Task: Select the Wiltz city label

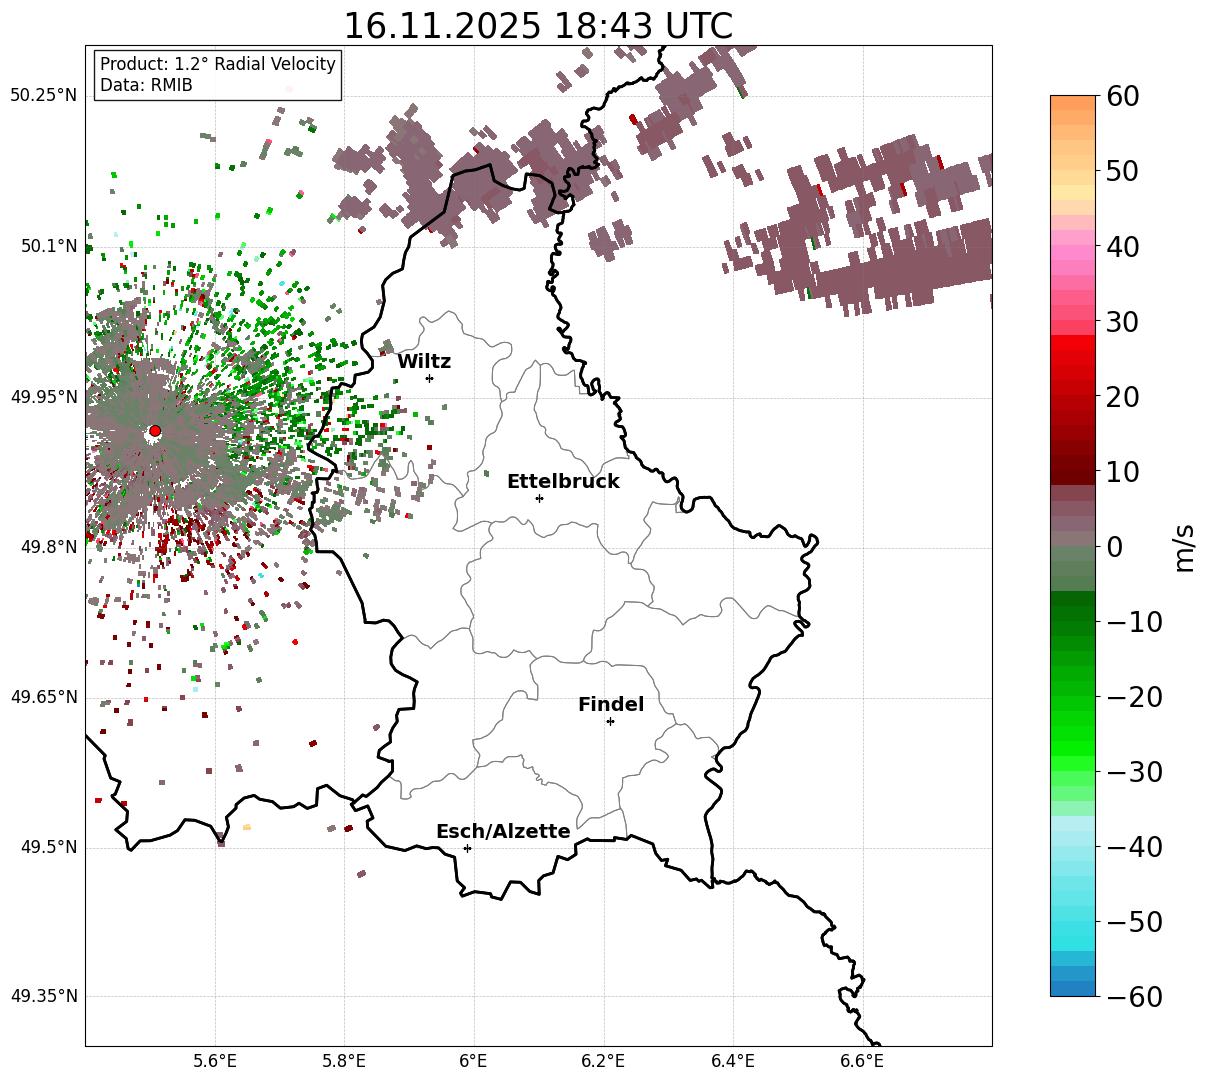Action: click(x=424, y=362)
